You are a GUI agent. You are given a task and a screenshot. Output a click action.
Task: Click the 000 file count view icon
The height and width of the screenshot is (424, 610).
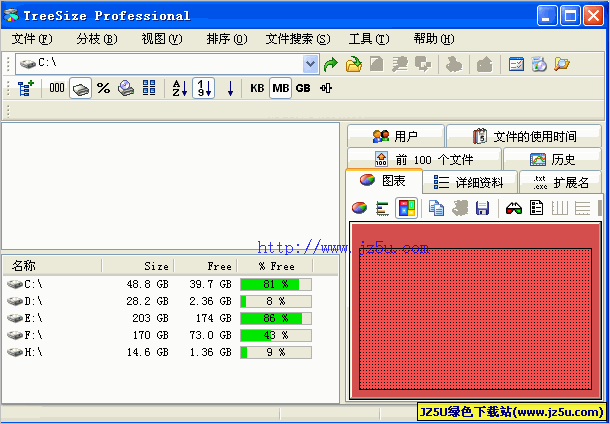point(57,88)
